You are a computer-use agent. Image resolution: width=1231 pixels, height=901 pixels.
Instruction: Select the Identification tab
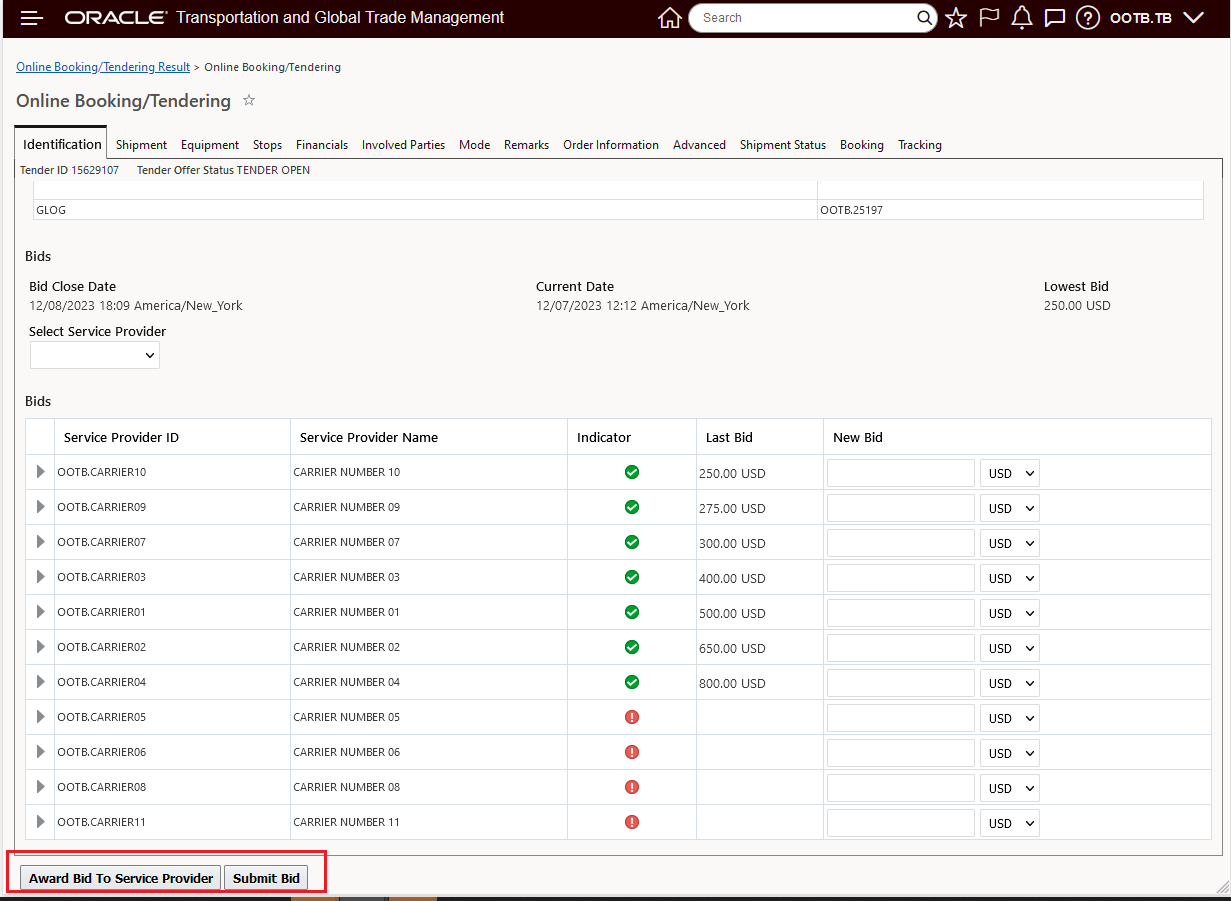[62, 144]
